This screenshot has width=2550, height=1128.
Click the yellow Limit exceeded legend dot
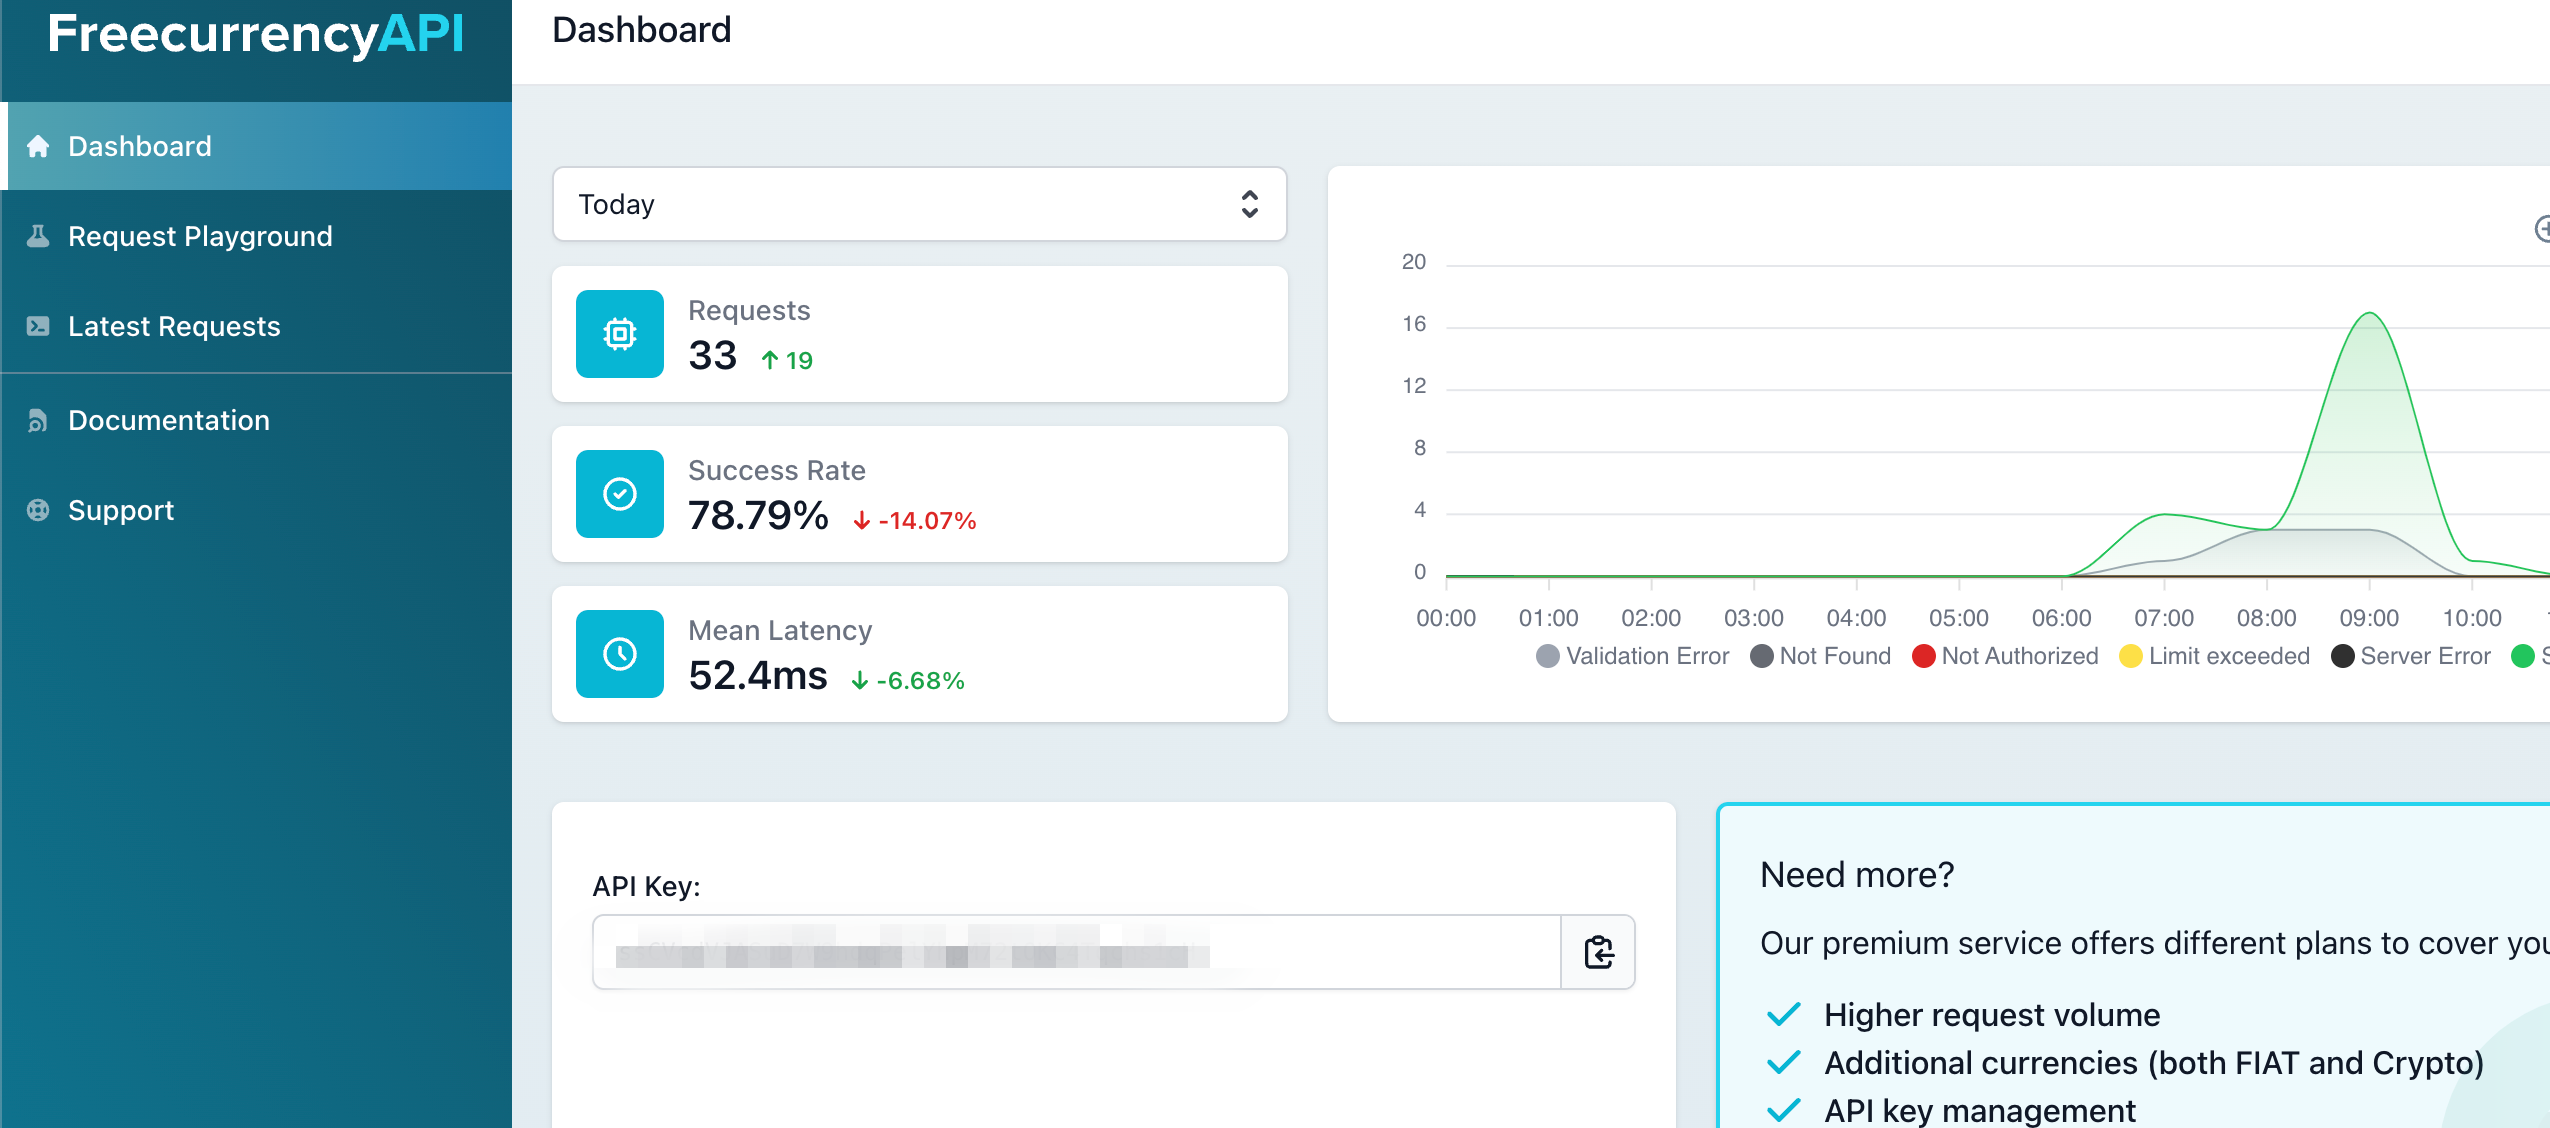coord(2131,656)
